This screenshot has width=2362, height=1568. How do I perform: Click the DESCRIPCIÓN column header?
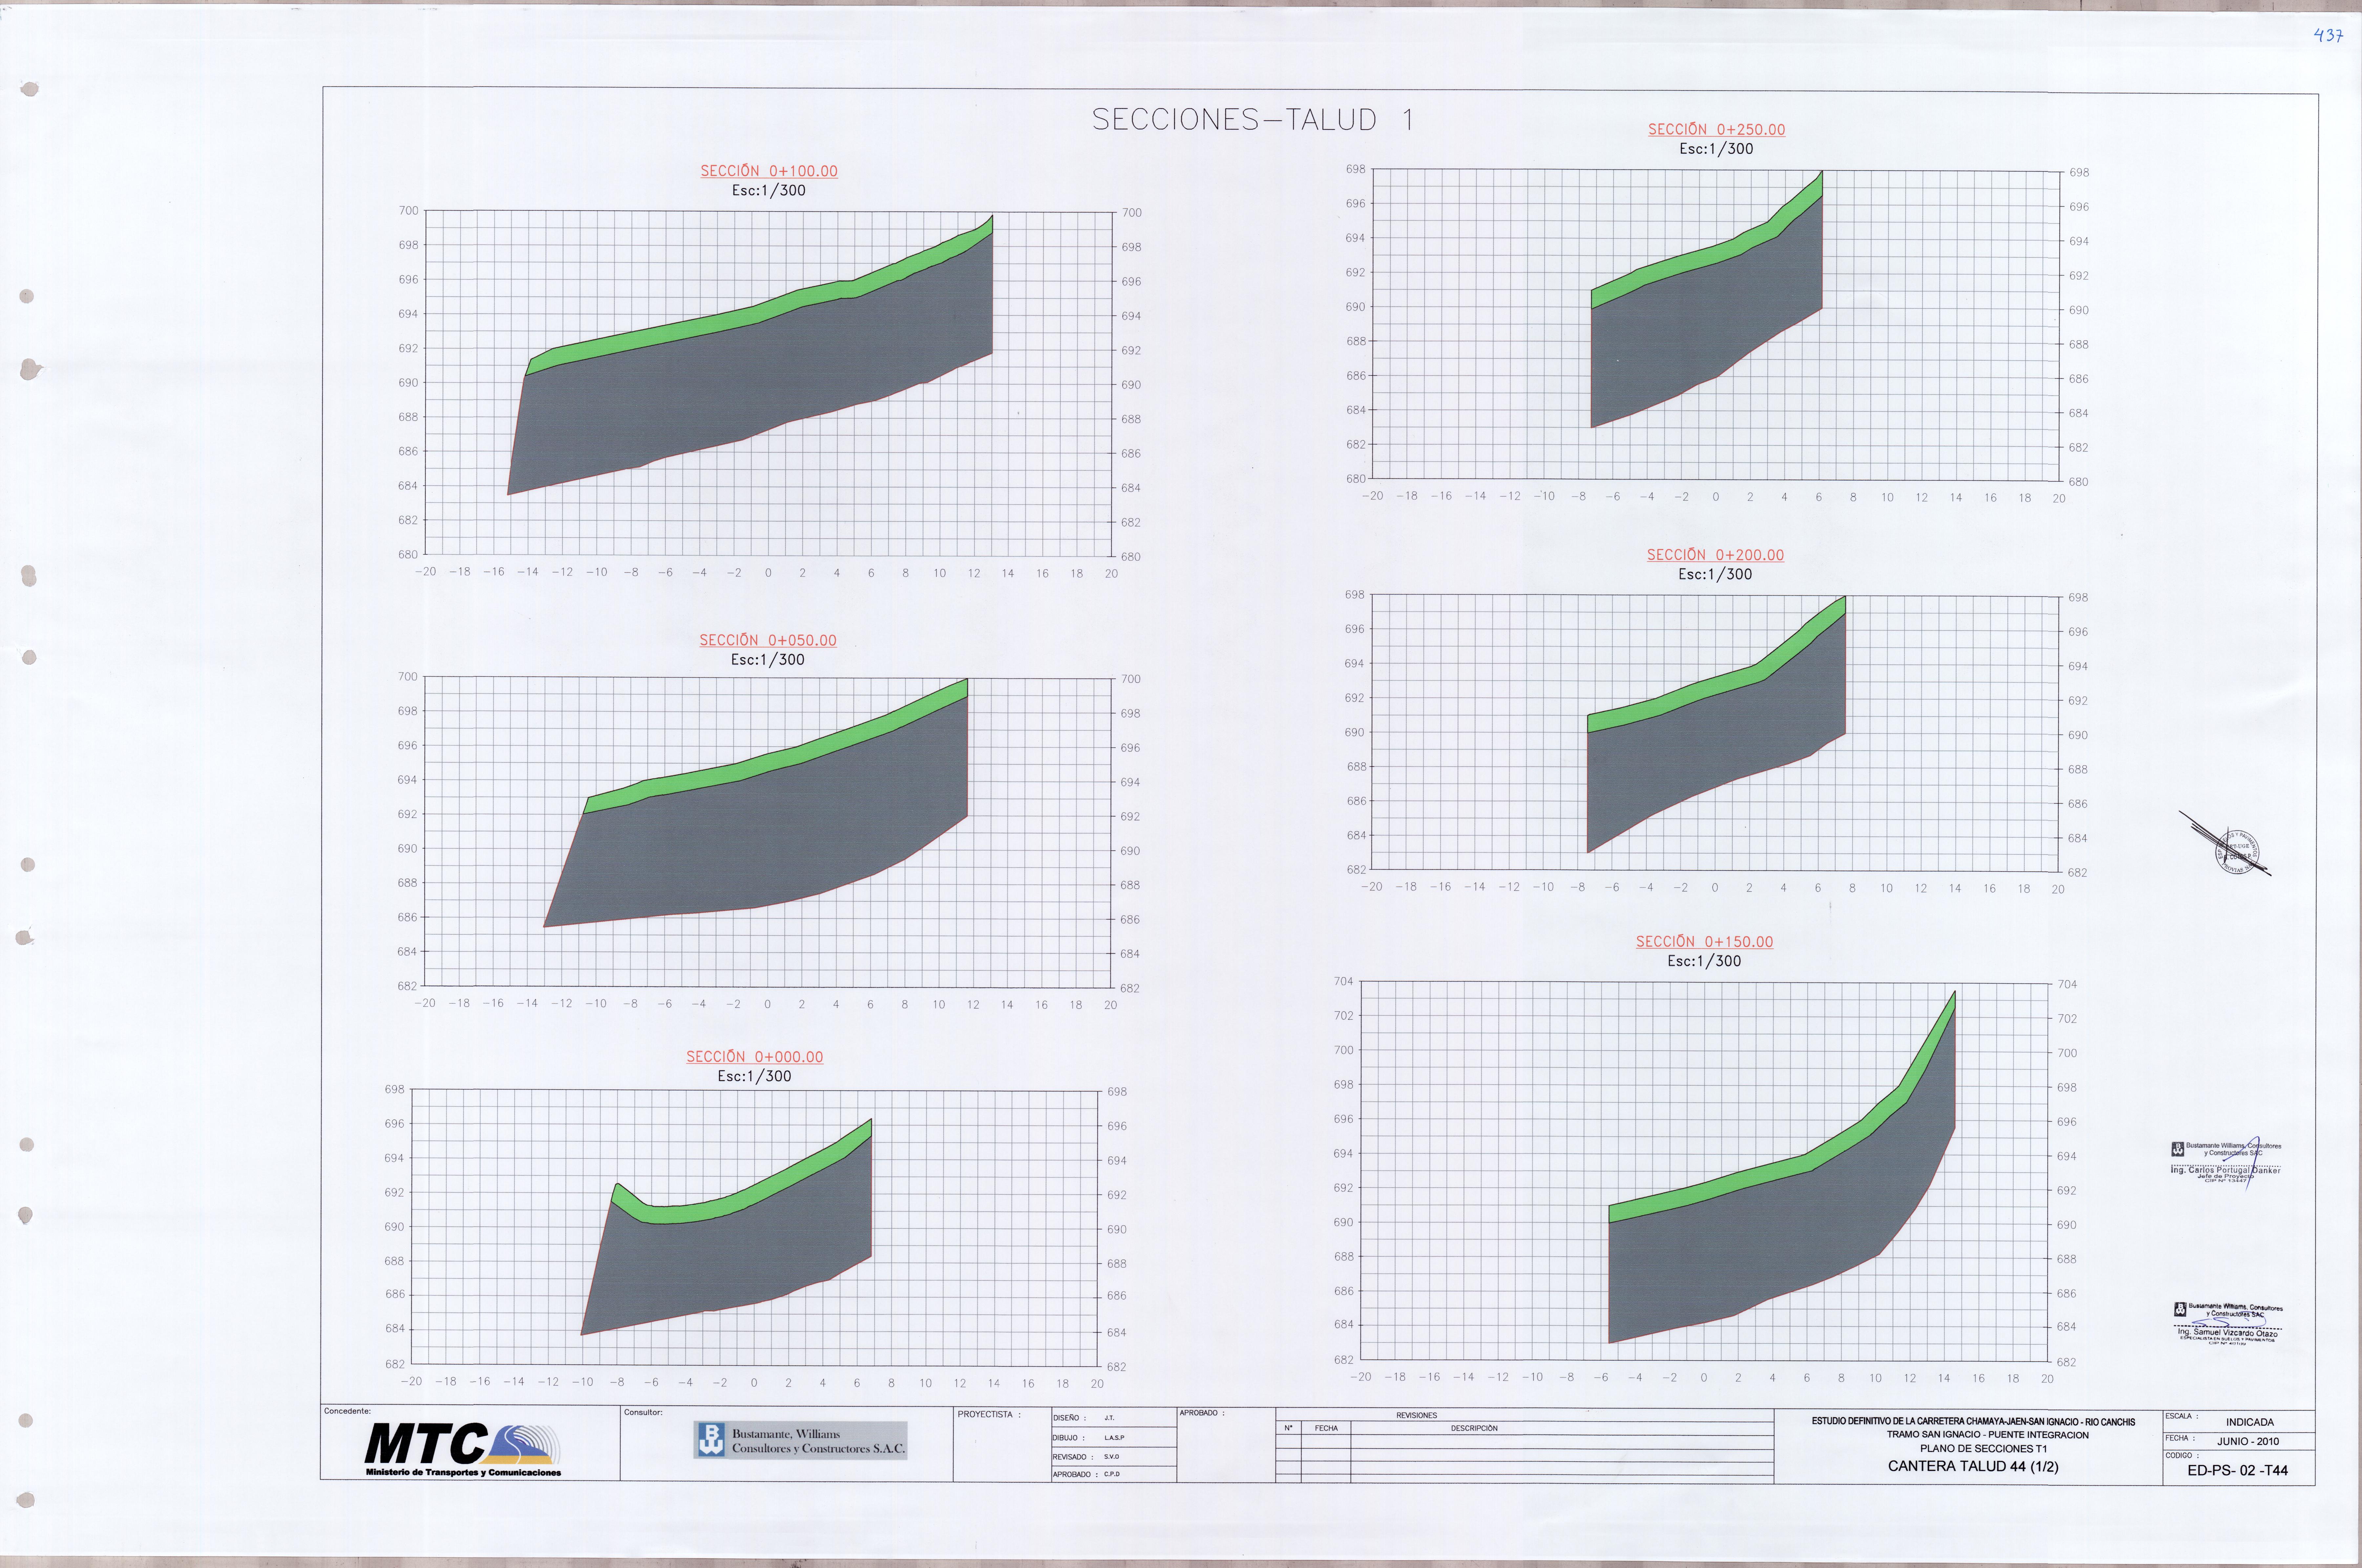[1474, 1428]
